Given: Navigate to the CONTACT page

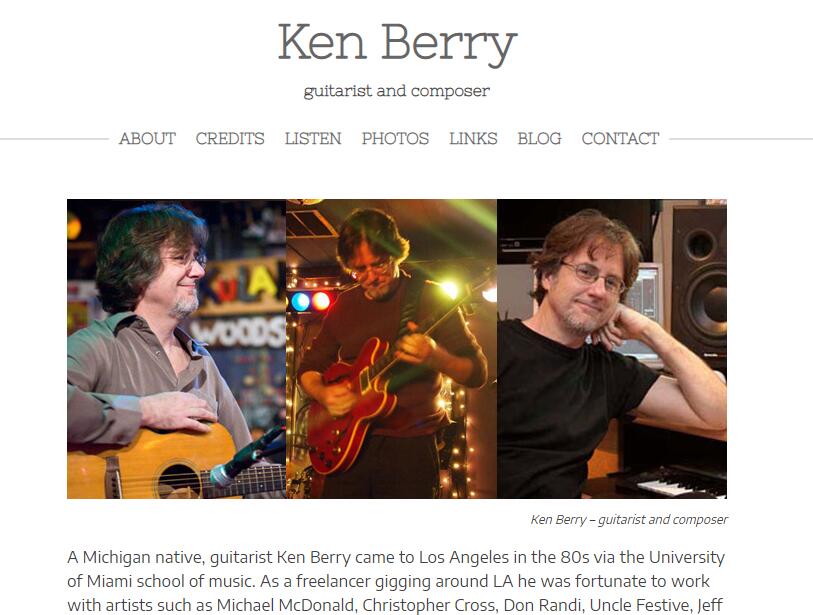Looking at the screenshot, I should [x=620, y=138].
